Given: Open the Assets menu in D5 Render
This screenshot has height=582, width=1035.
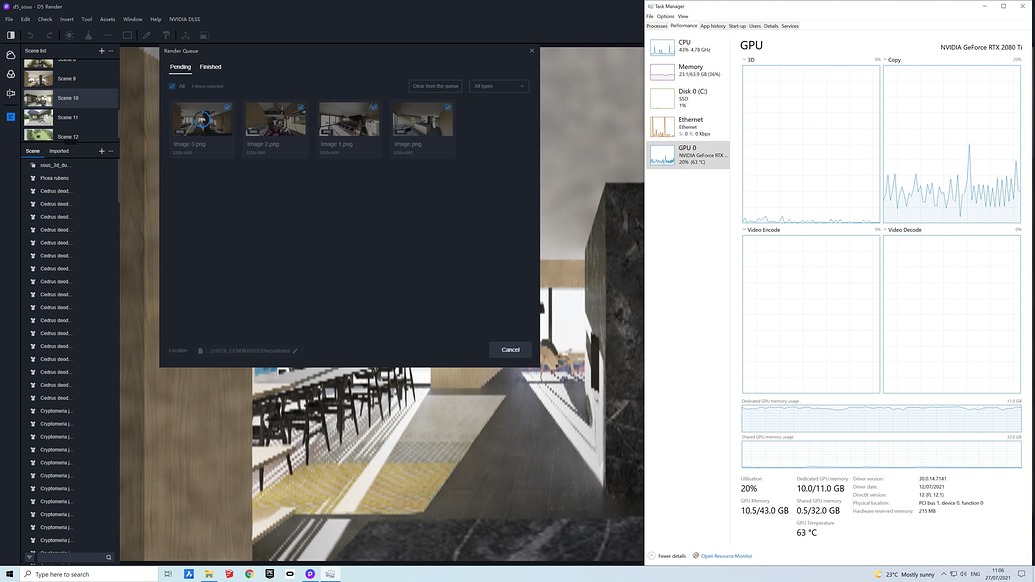Looking at the screenshot, I should tap(107, 19).
